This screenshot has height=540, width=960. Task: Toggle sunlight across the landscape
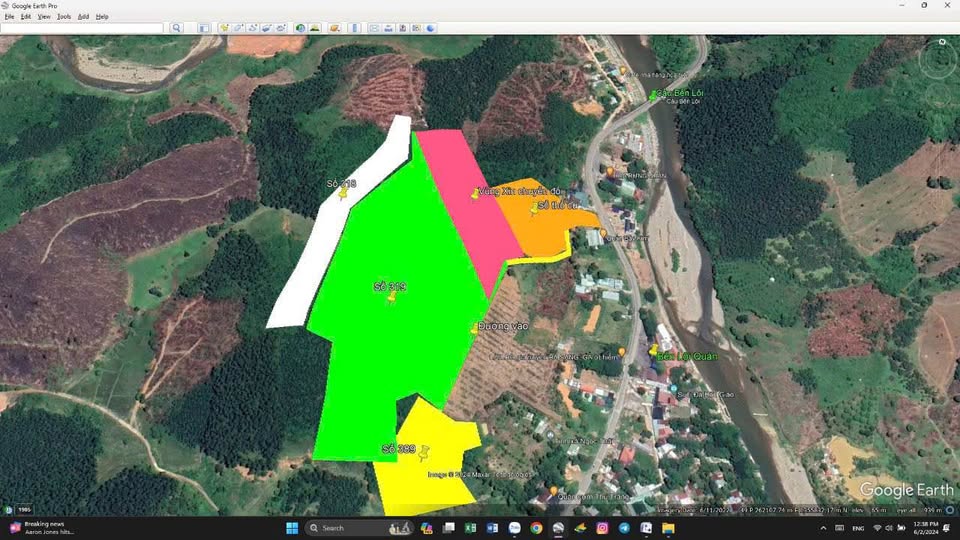tap(314, 28)
